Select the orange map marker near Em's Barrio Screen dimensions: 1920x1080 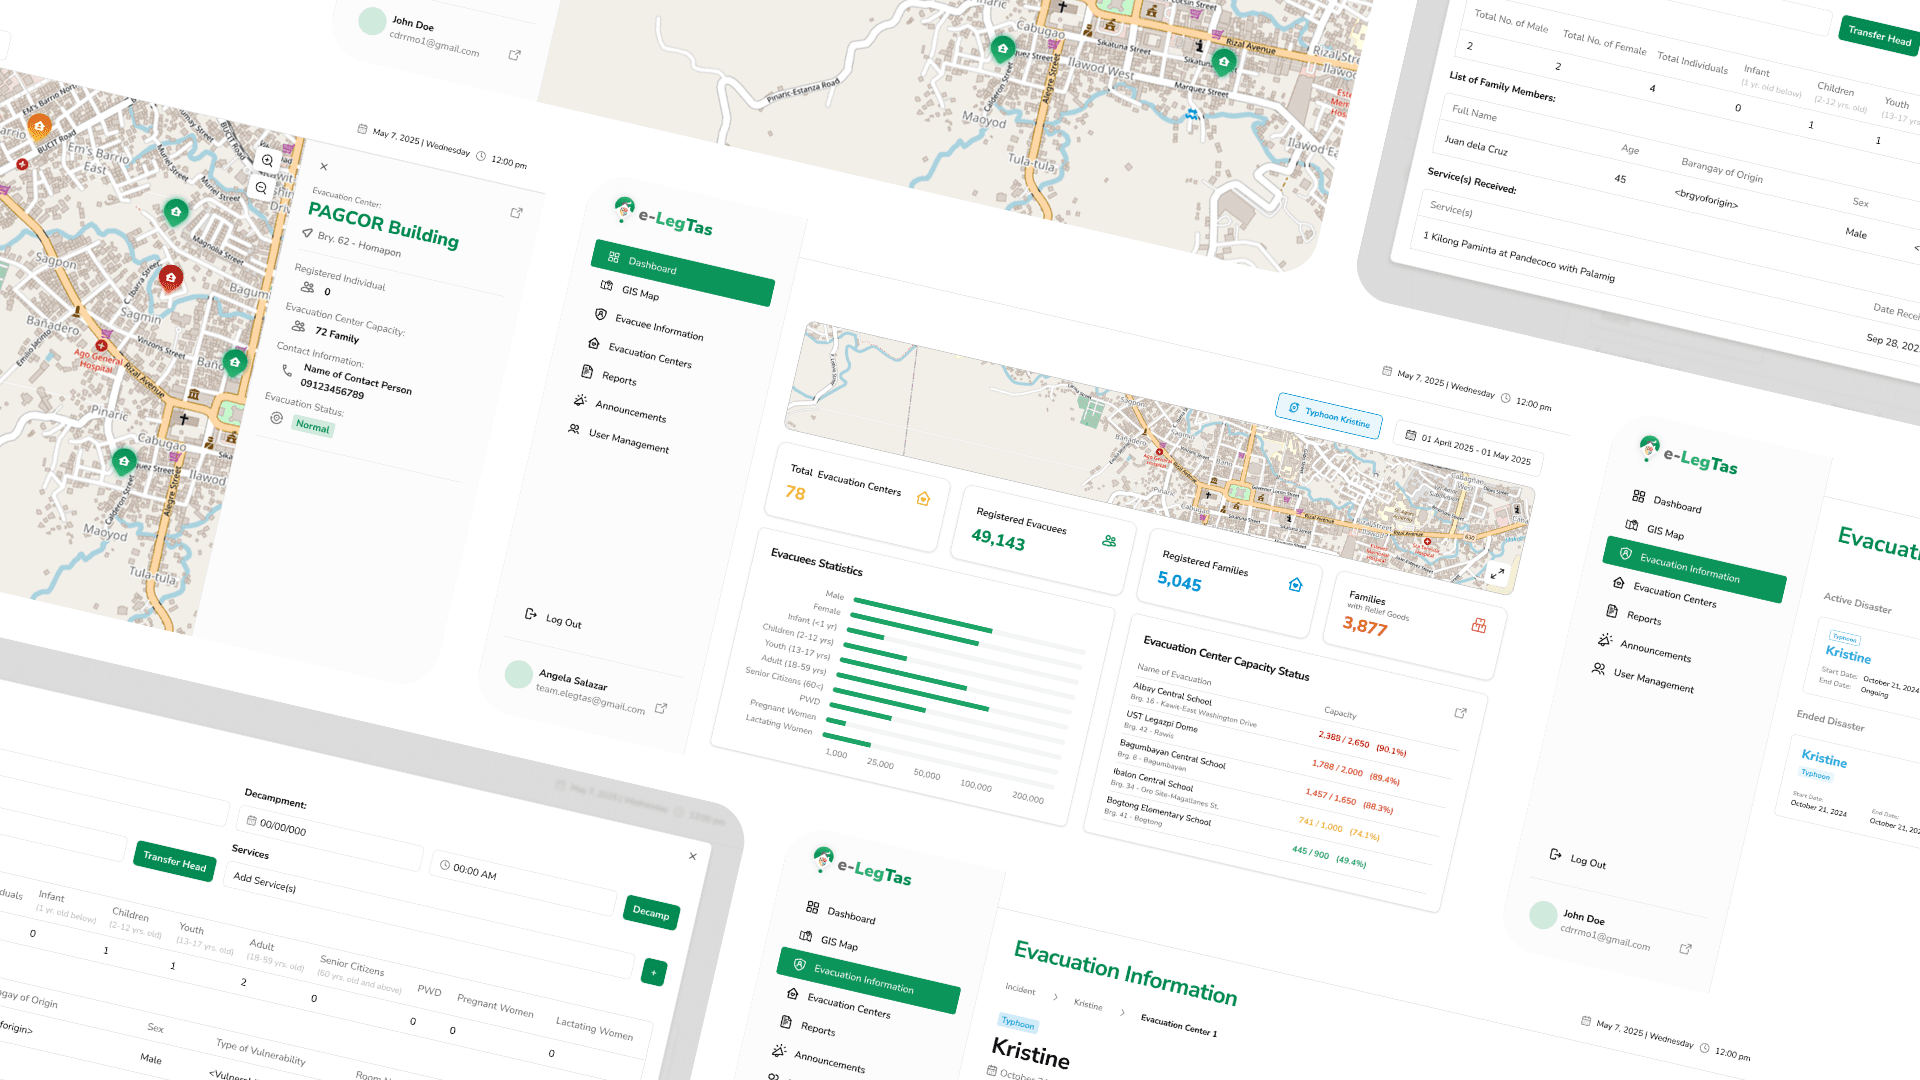click(x=39, y=126)
